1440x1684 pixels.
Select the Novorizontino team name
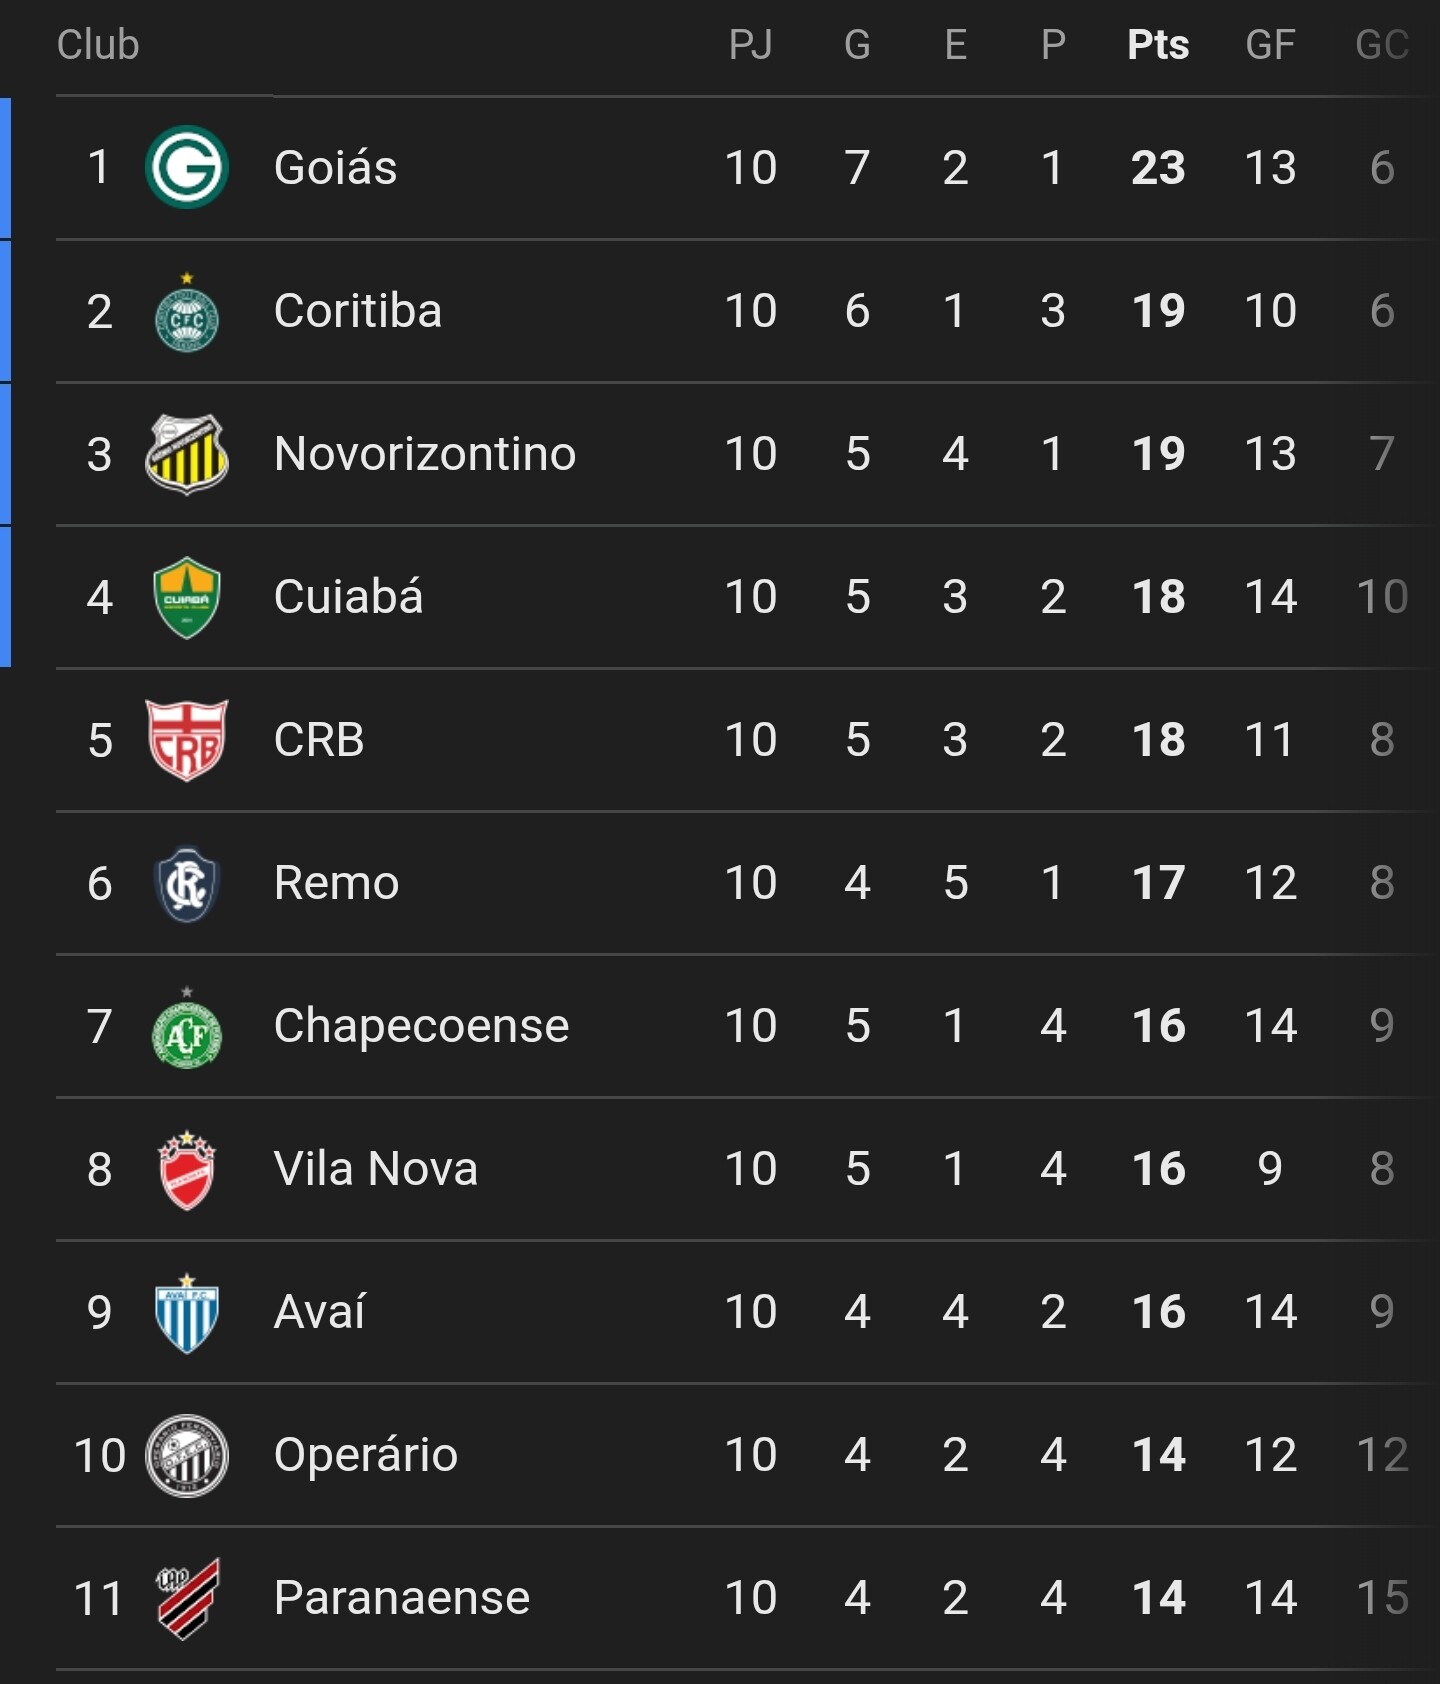(x=425, y=454)
